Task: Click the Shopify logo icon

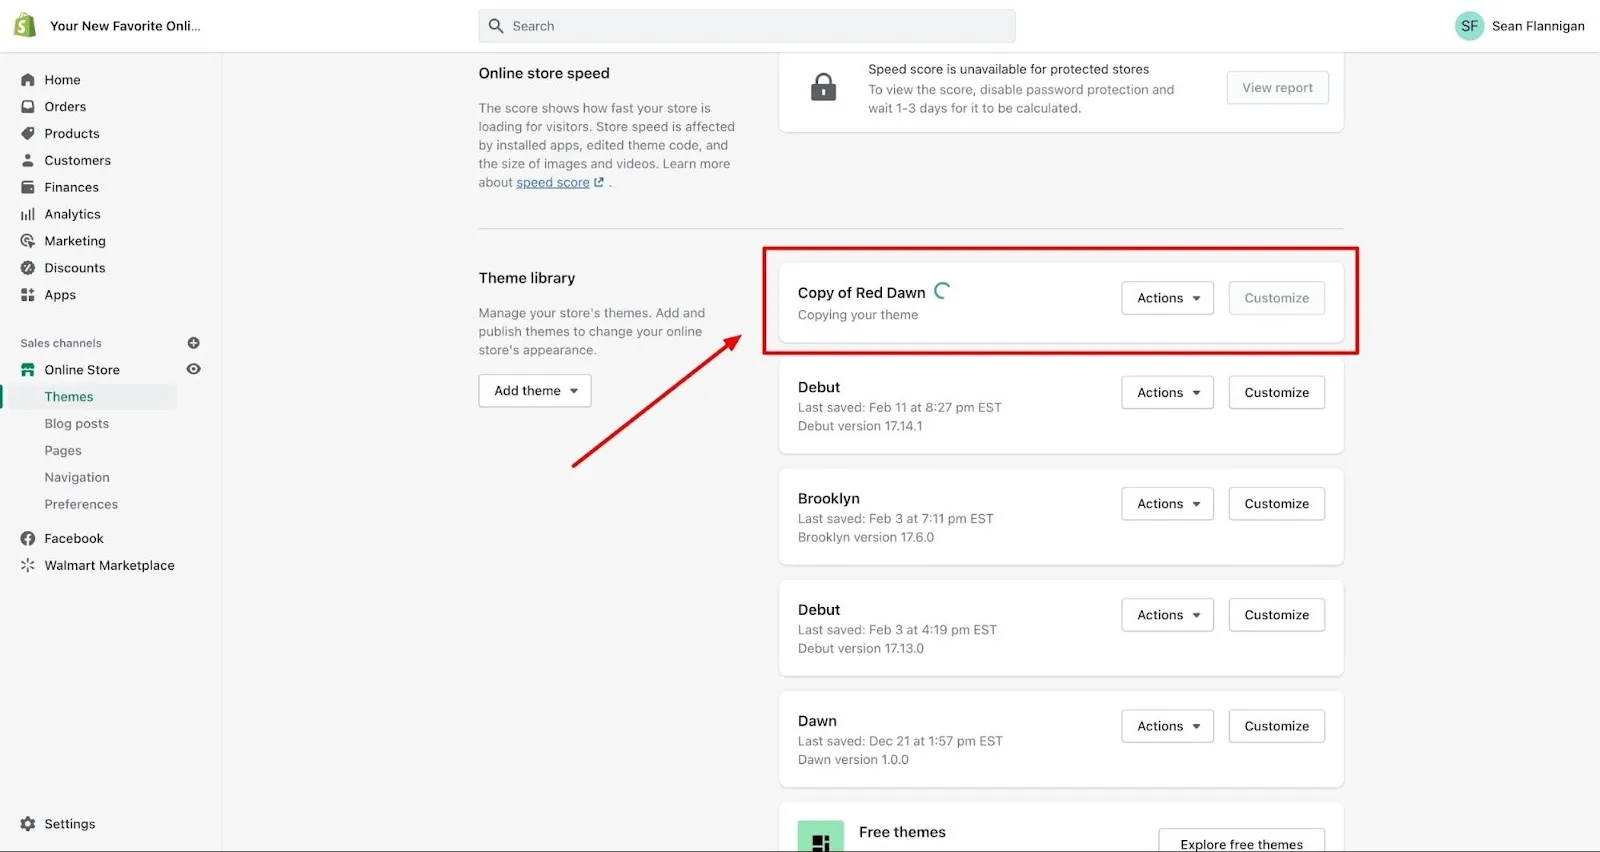Action: 25,26
